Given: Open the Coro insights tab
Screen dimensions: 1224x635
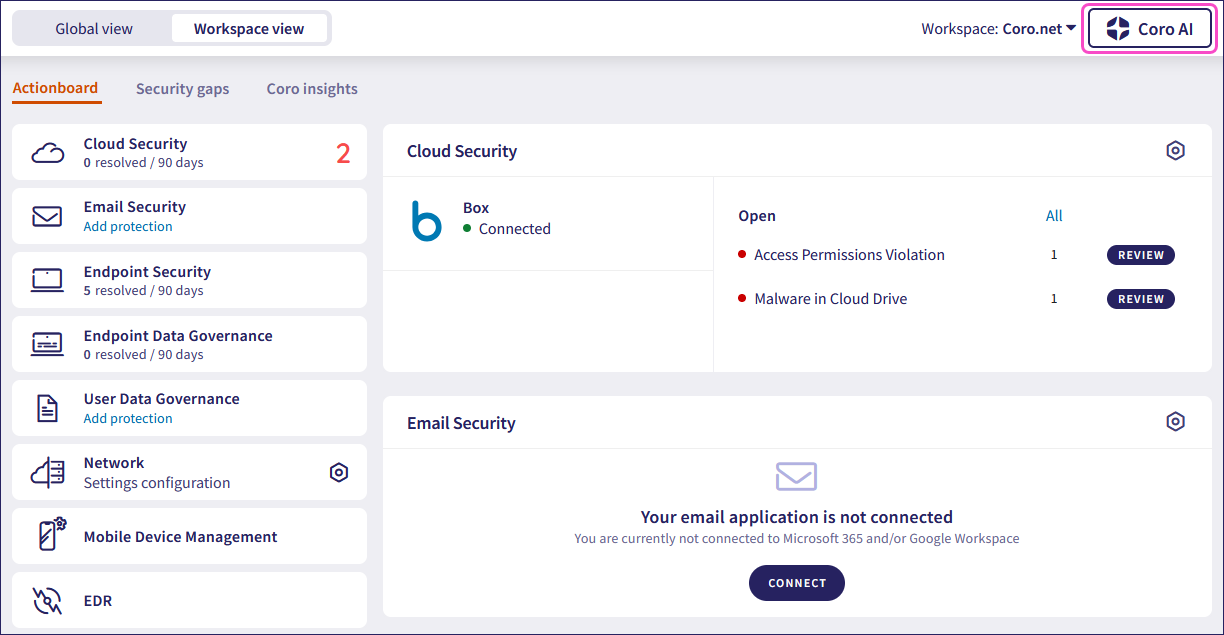Looking at the screenshot, I should [x=312, y=89].
